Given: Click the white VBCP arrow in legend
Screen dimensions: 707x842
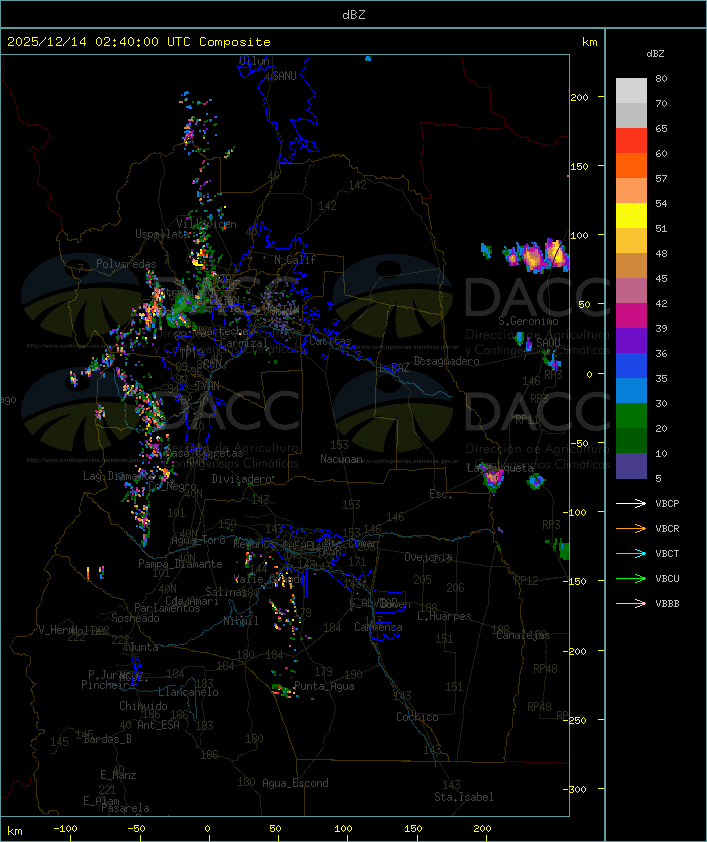Looking at the screenshot, I should coord(631,503).
